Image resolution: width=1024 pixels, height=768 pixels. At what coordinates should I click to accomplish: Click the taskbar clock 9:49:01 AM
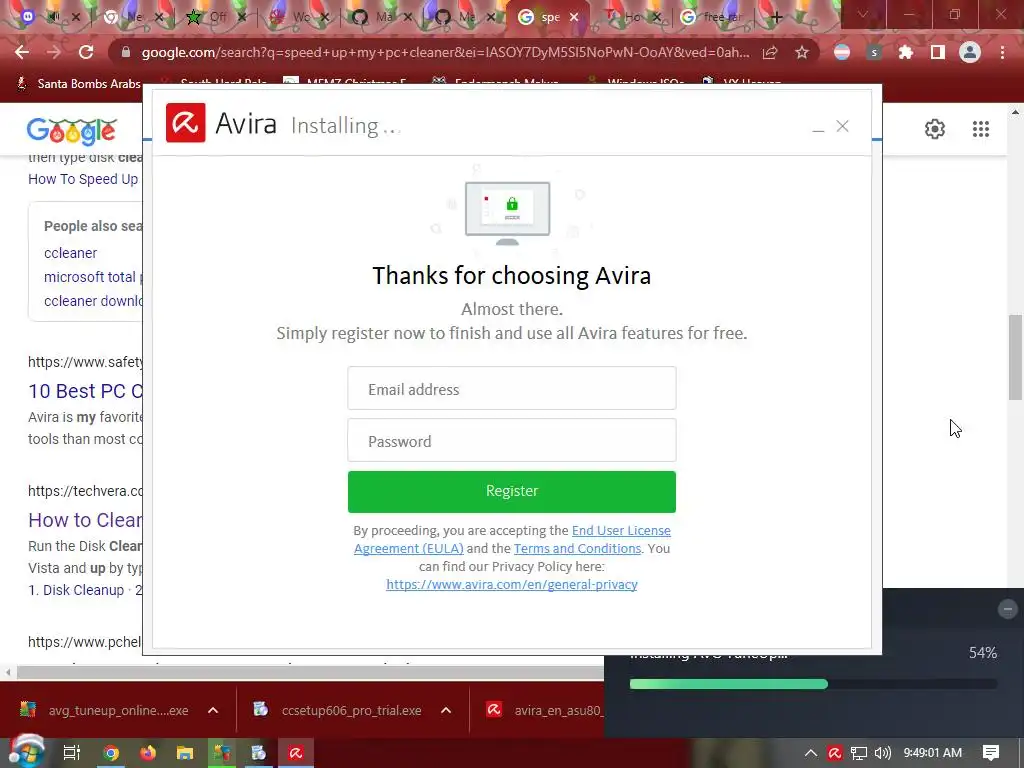933,753
